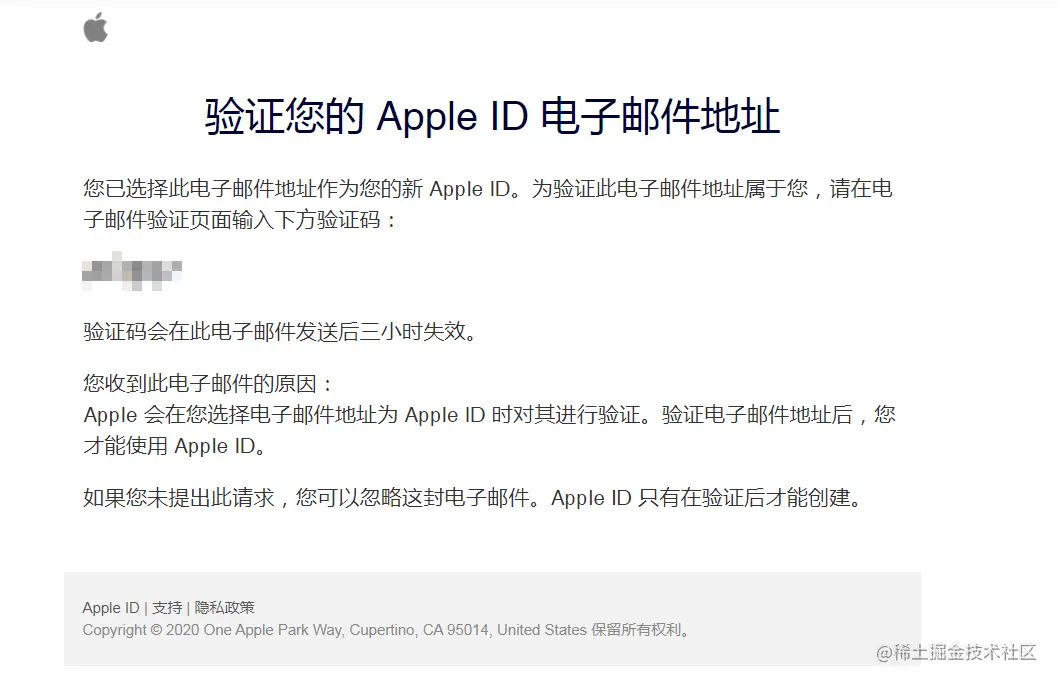Click the Apple logo icon
The height and width of the screenshot is (683, 1057).
click(96, 27)
